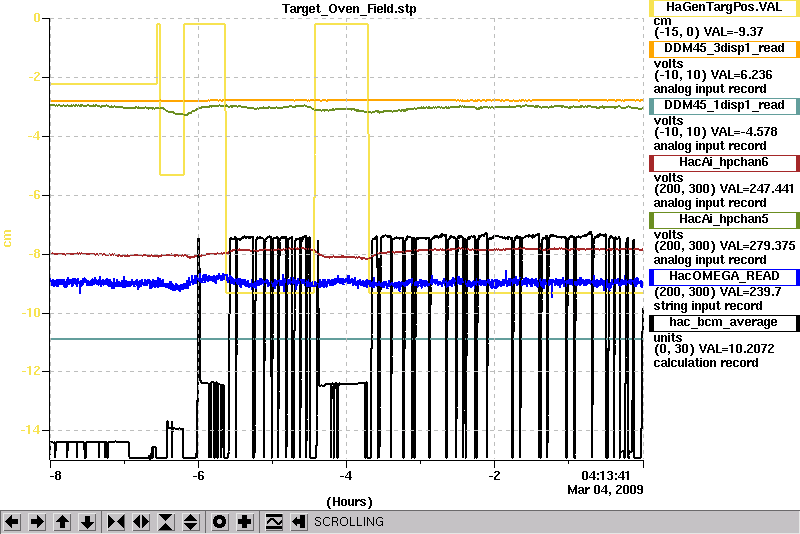Click the (Hours) x-axis label

[x=349, y=502]
